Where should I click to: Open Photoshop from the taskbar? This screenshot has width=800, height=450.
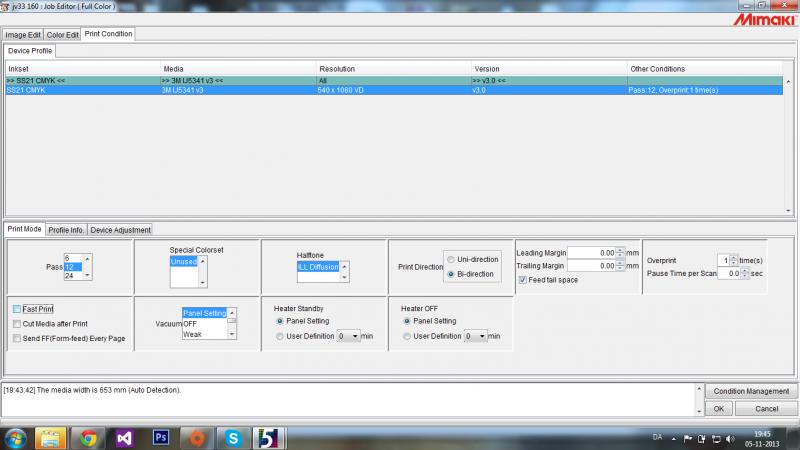point(161,438)
